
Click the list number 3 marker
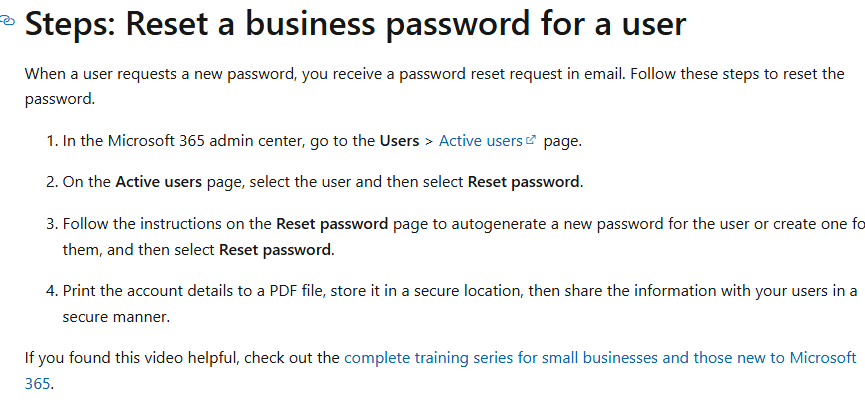pyautogui.click(x=52, y=224)
